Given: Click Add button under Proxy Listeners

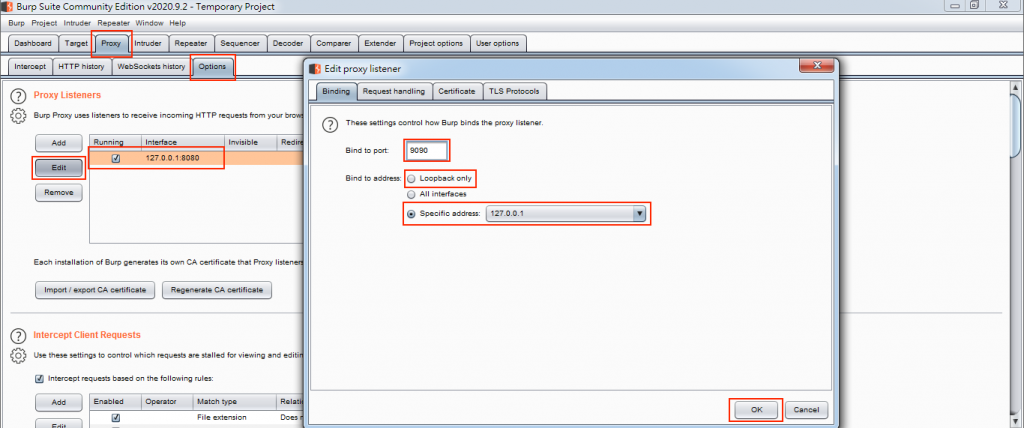Looking at the screenshot, I should point(59,143).
